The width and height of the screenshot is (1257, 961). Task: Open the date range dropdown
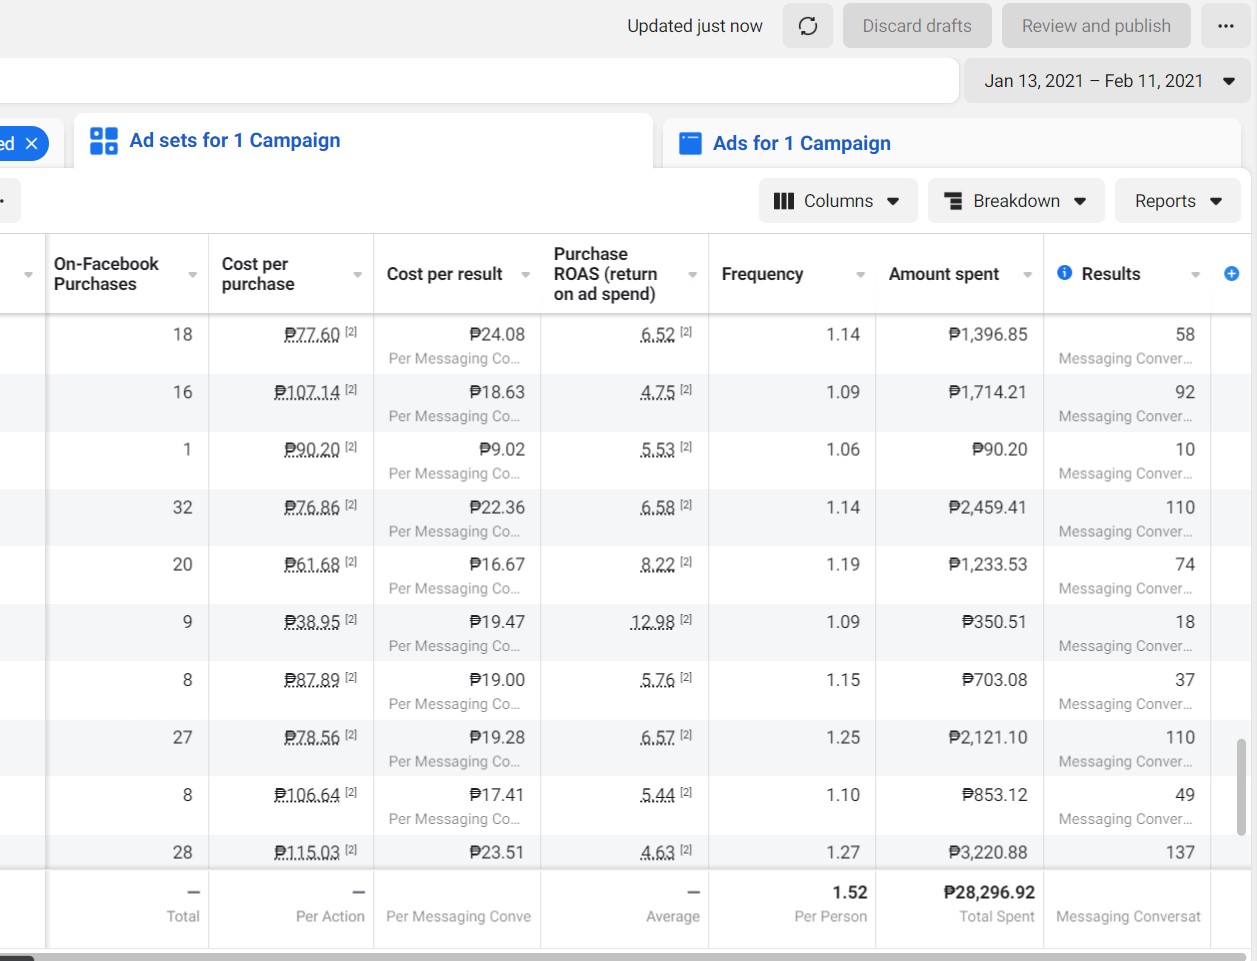[x=1229, y=81]
